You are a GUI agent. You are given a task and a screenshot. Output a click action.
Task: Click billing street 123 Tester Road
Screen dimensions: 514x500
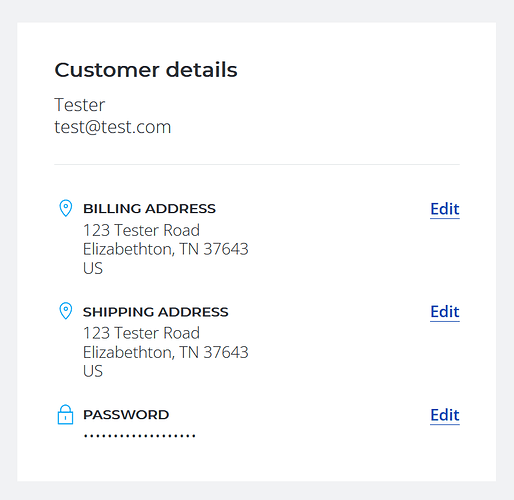(141, 230)
